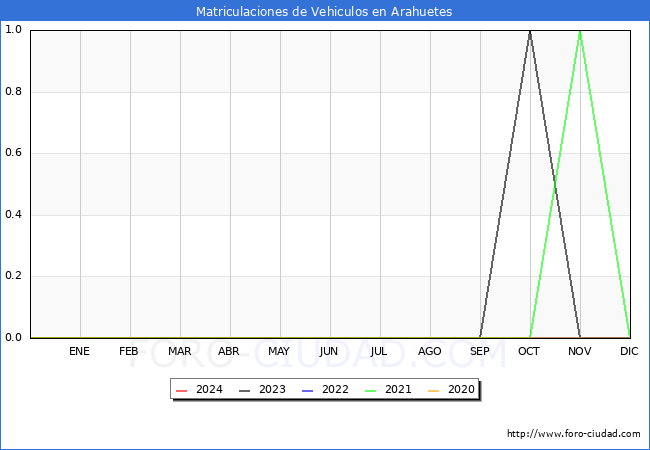Click the ABR month axis label
Screen dimensions: 650x450
tap(229, 351)
